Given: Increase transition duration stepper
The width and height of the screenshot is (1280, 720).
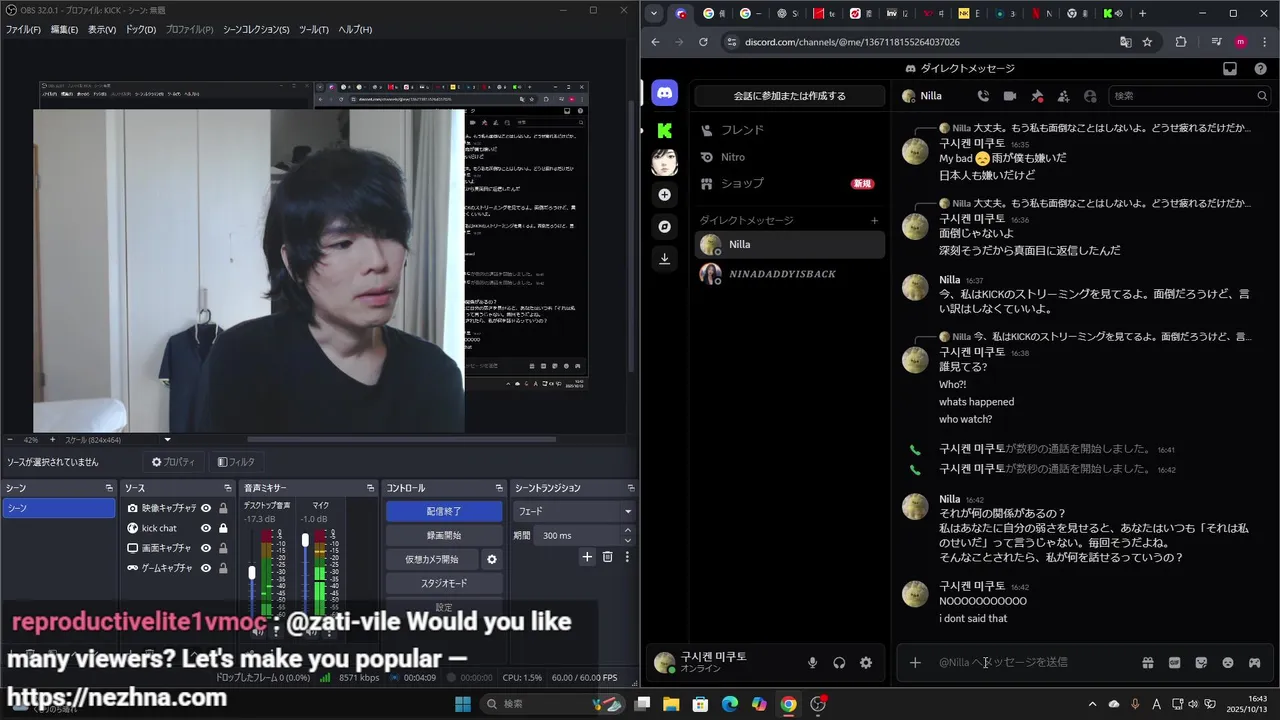Looking at the screenshot, I should tap(628, 531).
